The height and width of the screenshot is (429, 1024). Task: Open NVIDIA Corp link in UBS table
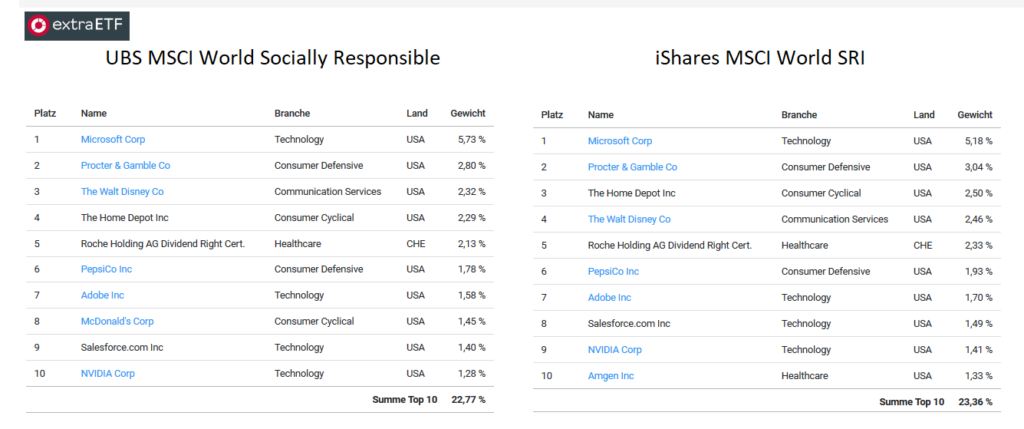108,373
